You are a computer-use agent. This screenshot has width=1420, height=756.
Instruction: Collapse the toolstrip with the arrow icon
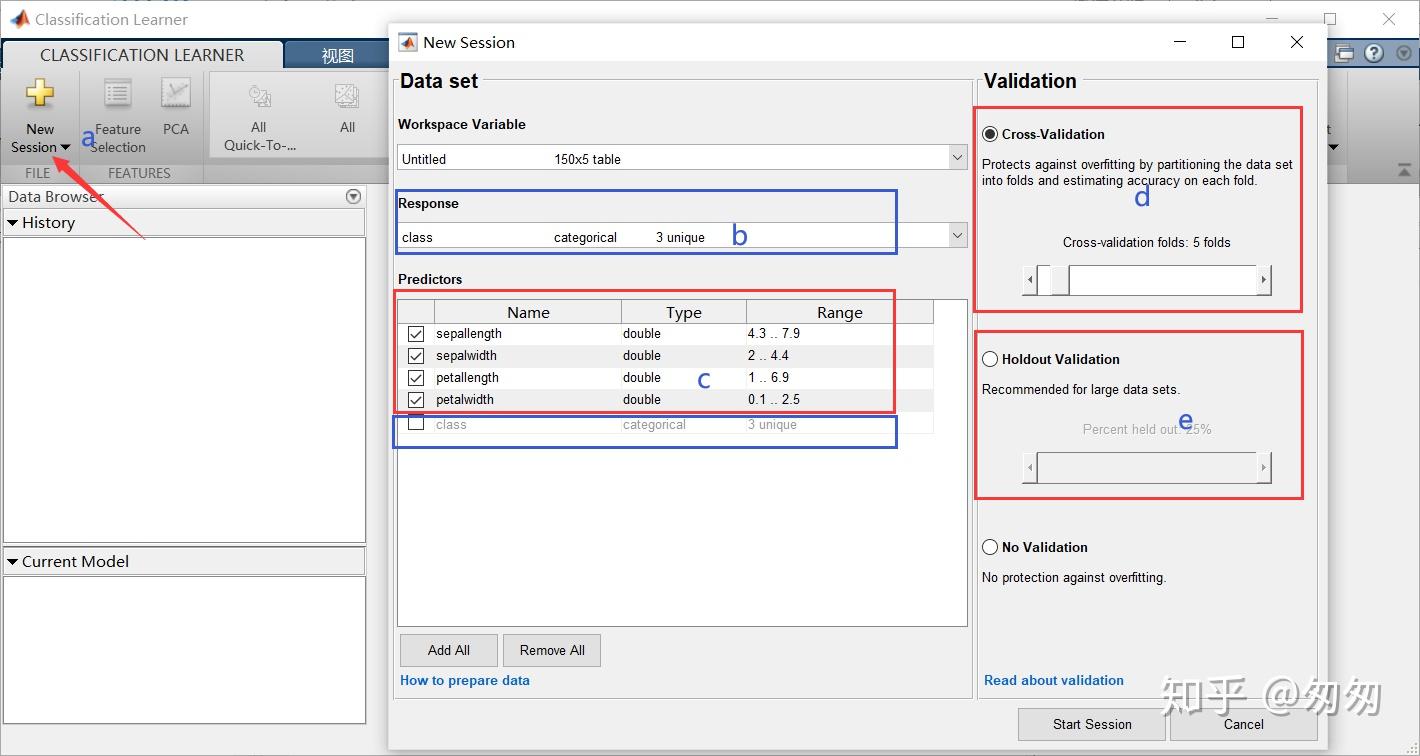click(x=1403, y=171)
